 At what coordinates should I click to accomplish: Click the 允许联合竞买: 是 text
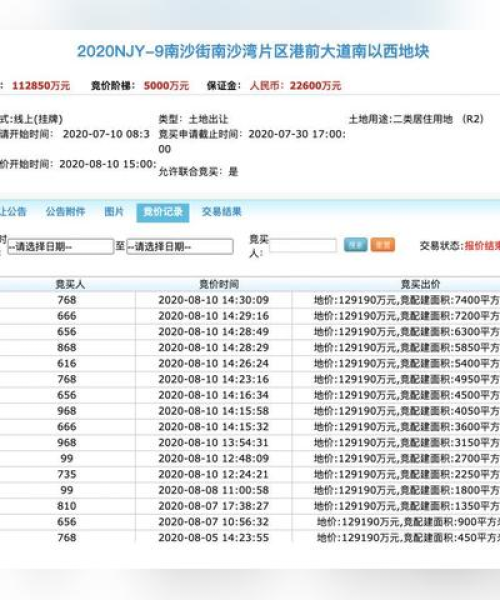198,172
